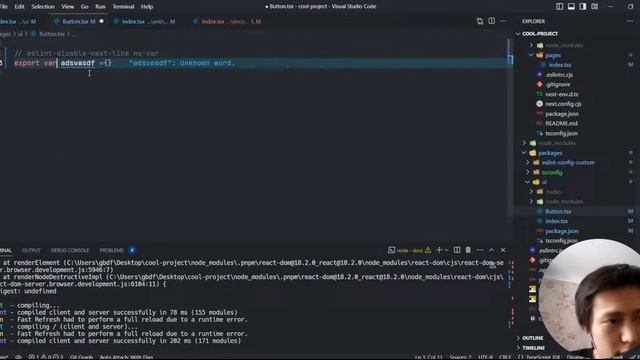Click the ui breadcrumb segment
This screenshot has height=360, width=640.
tap(20, 34)
